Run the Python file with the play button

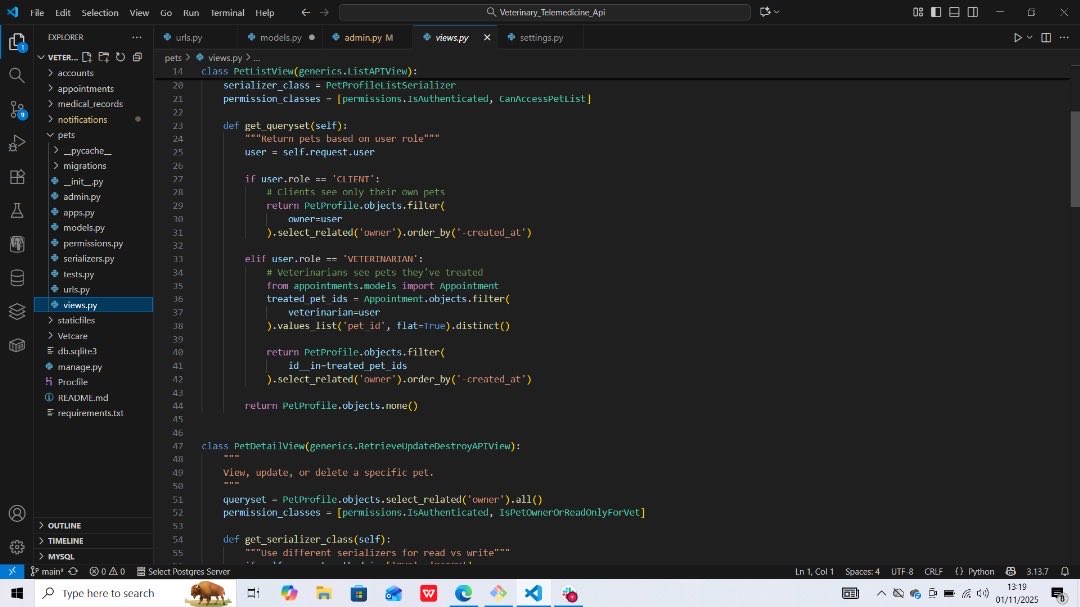[x=1017, y=37]
